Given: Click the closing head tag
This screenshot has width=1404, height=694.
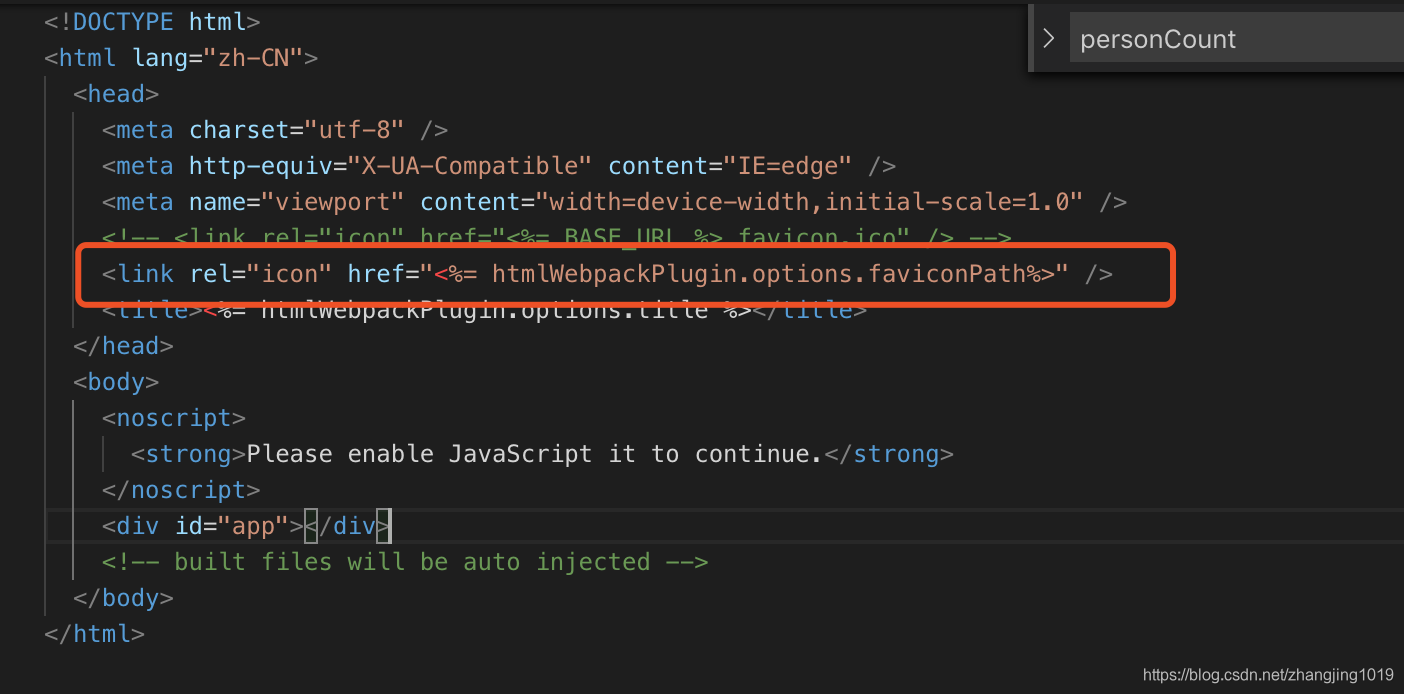Looking at the screenshot, I should [124, 346].
